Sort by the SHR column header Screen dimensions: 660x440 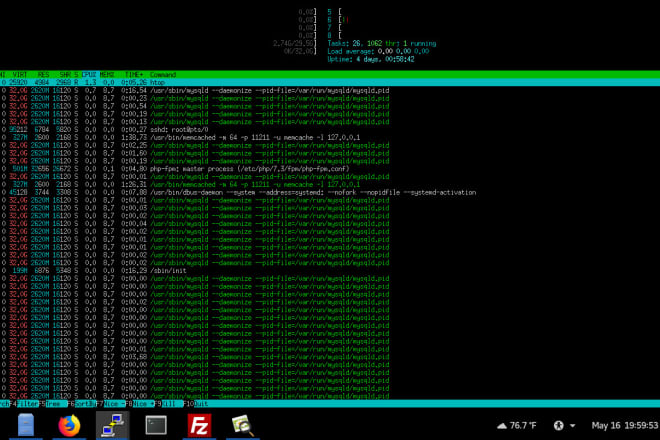[x=65, y=75]
